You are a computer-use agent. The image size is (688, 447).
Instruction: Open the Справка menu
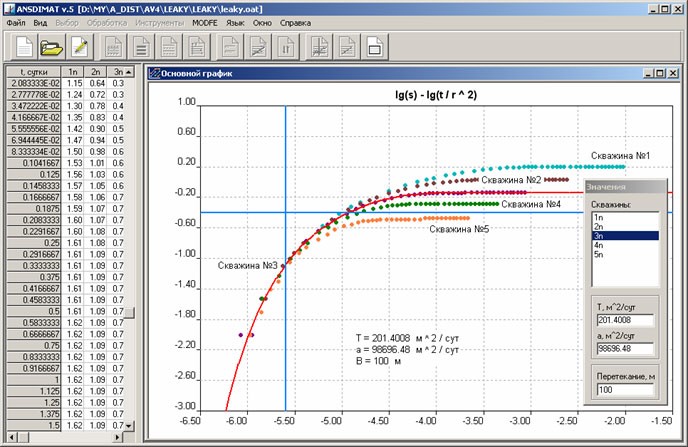click(x=295, y=23)
